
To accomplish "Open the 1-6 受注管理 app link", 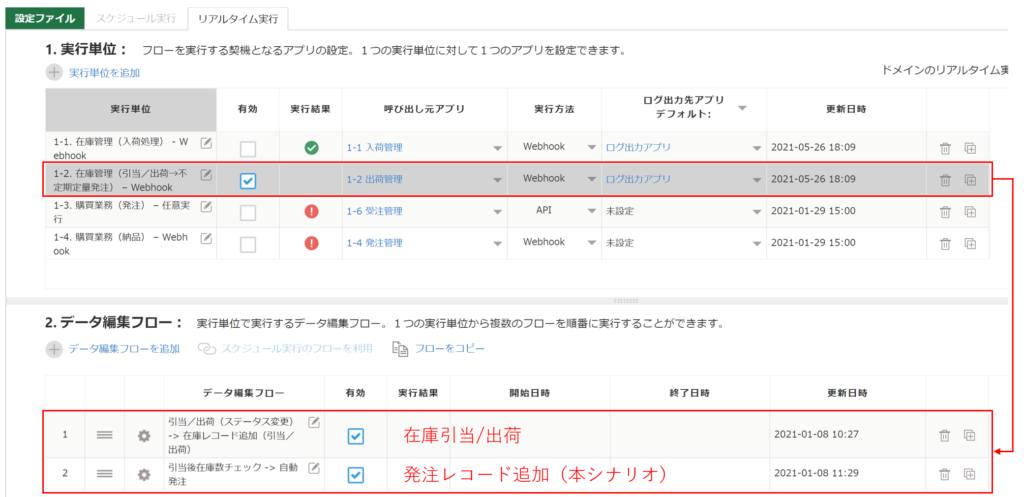I will 374,211.
